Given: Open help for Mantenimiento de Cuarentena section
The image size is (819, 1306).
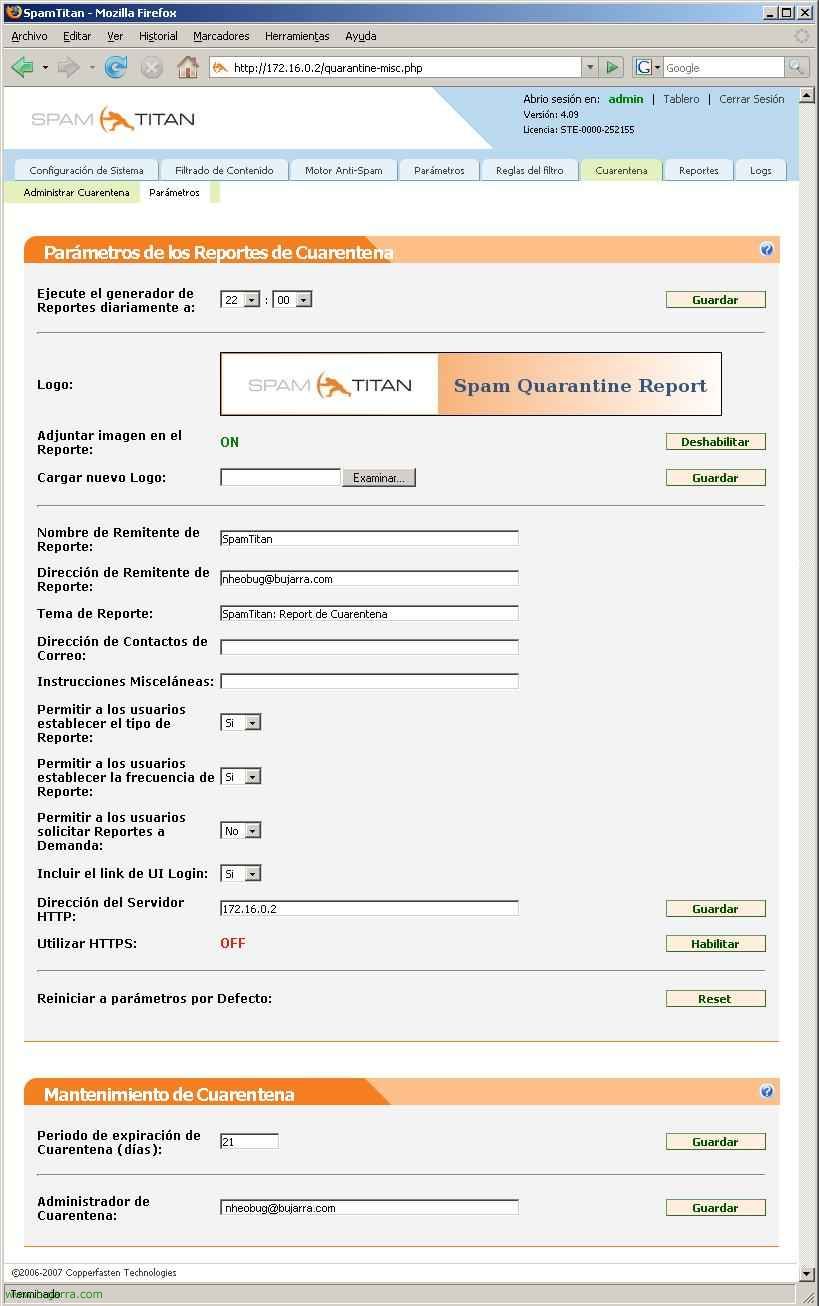Looking at the screenshot, I should pyautogui.click(x=767, y=1092).
